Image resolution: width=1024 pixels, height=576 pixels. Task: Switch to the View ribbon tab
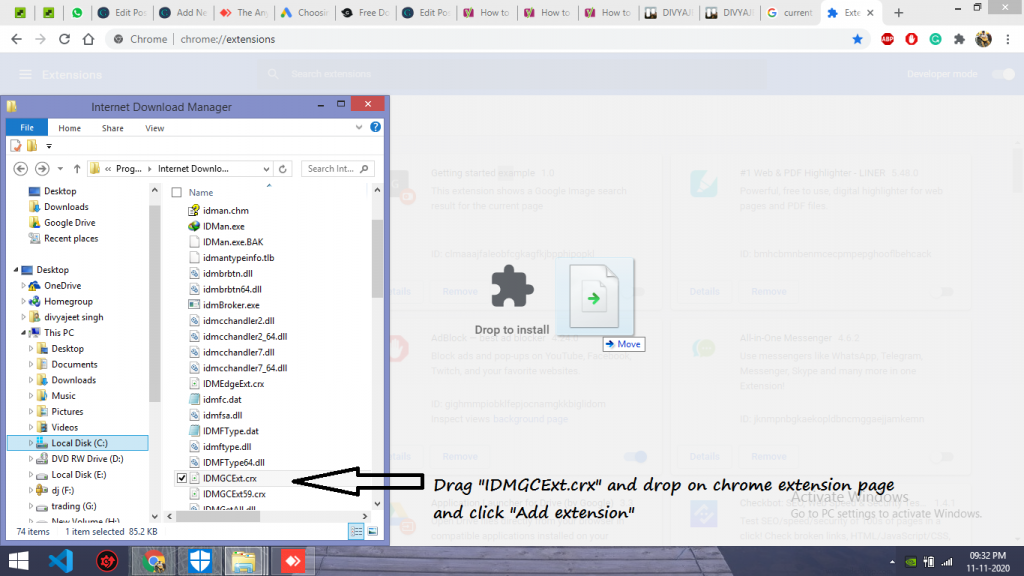(155, 128)
